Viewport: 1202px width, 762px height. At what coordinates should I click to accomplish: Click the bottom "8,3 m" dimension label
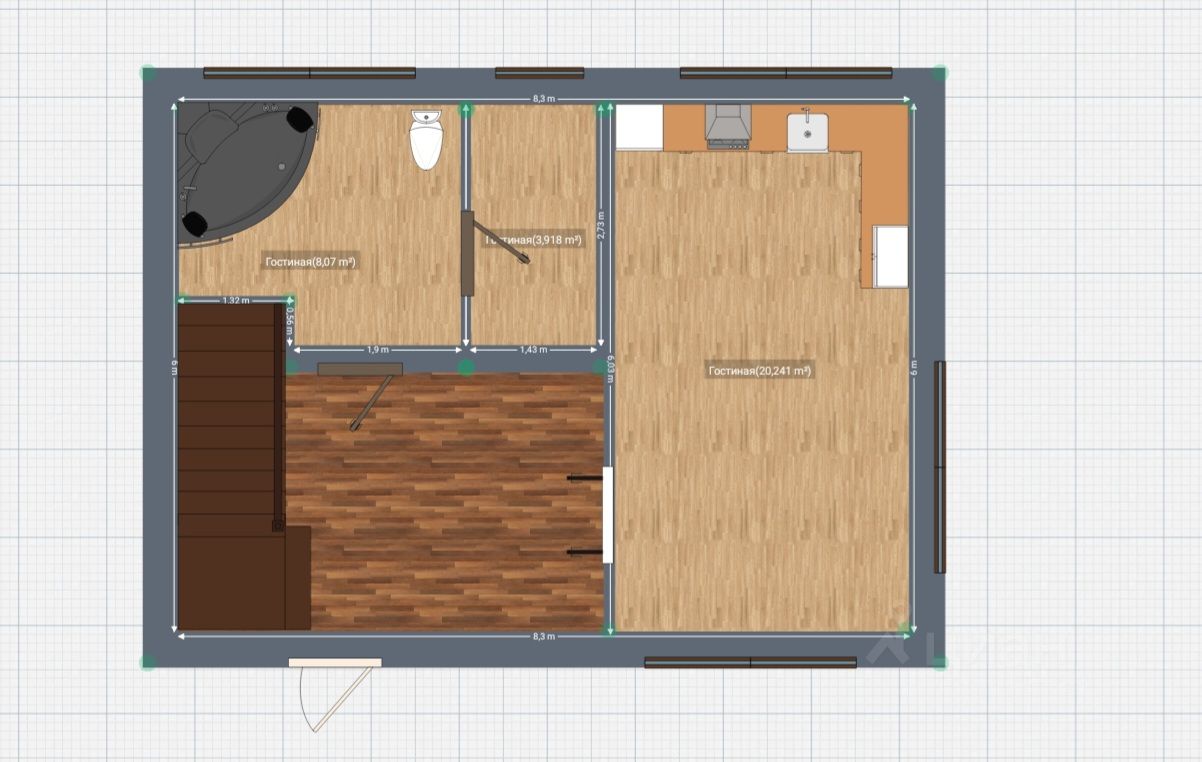click(544, 636)
